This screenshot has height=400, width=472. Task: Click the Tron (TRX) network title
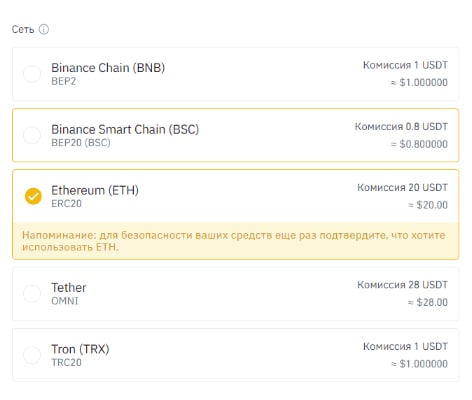pyautogui.click(x=80, y=349)
